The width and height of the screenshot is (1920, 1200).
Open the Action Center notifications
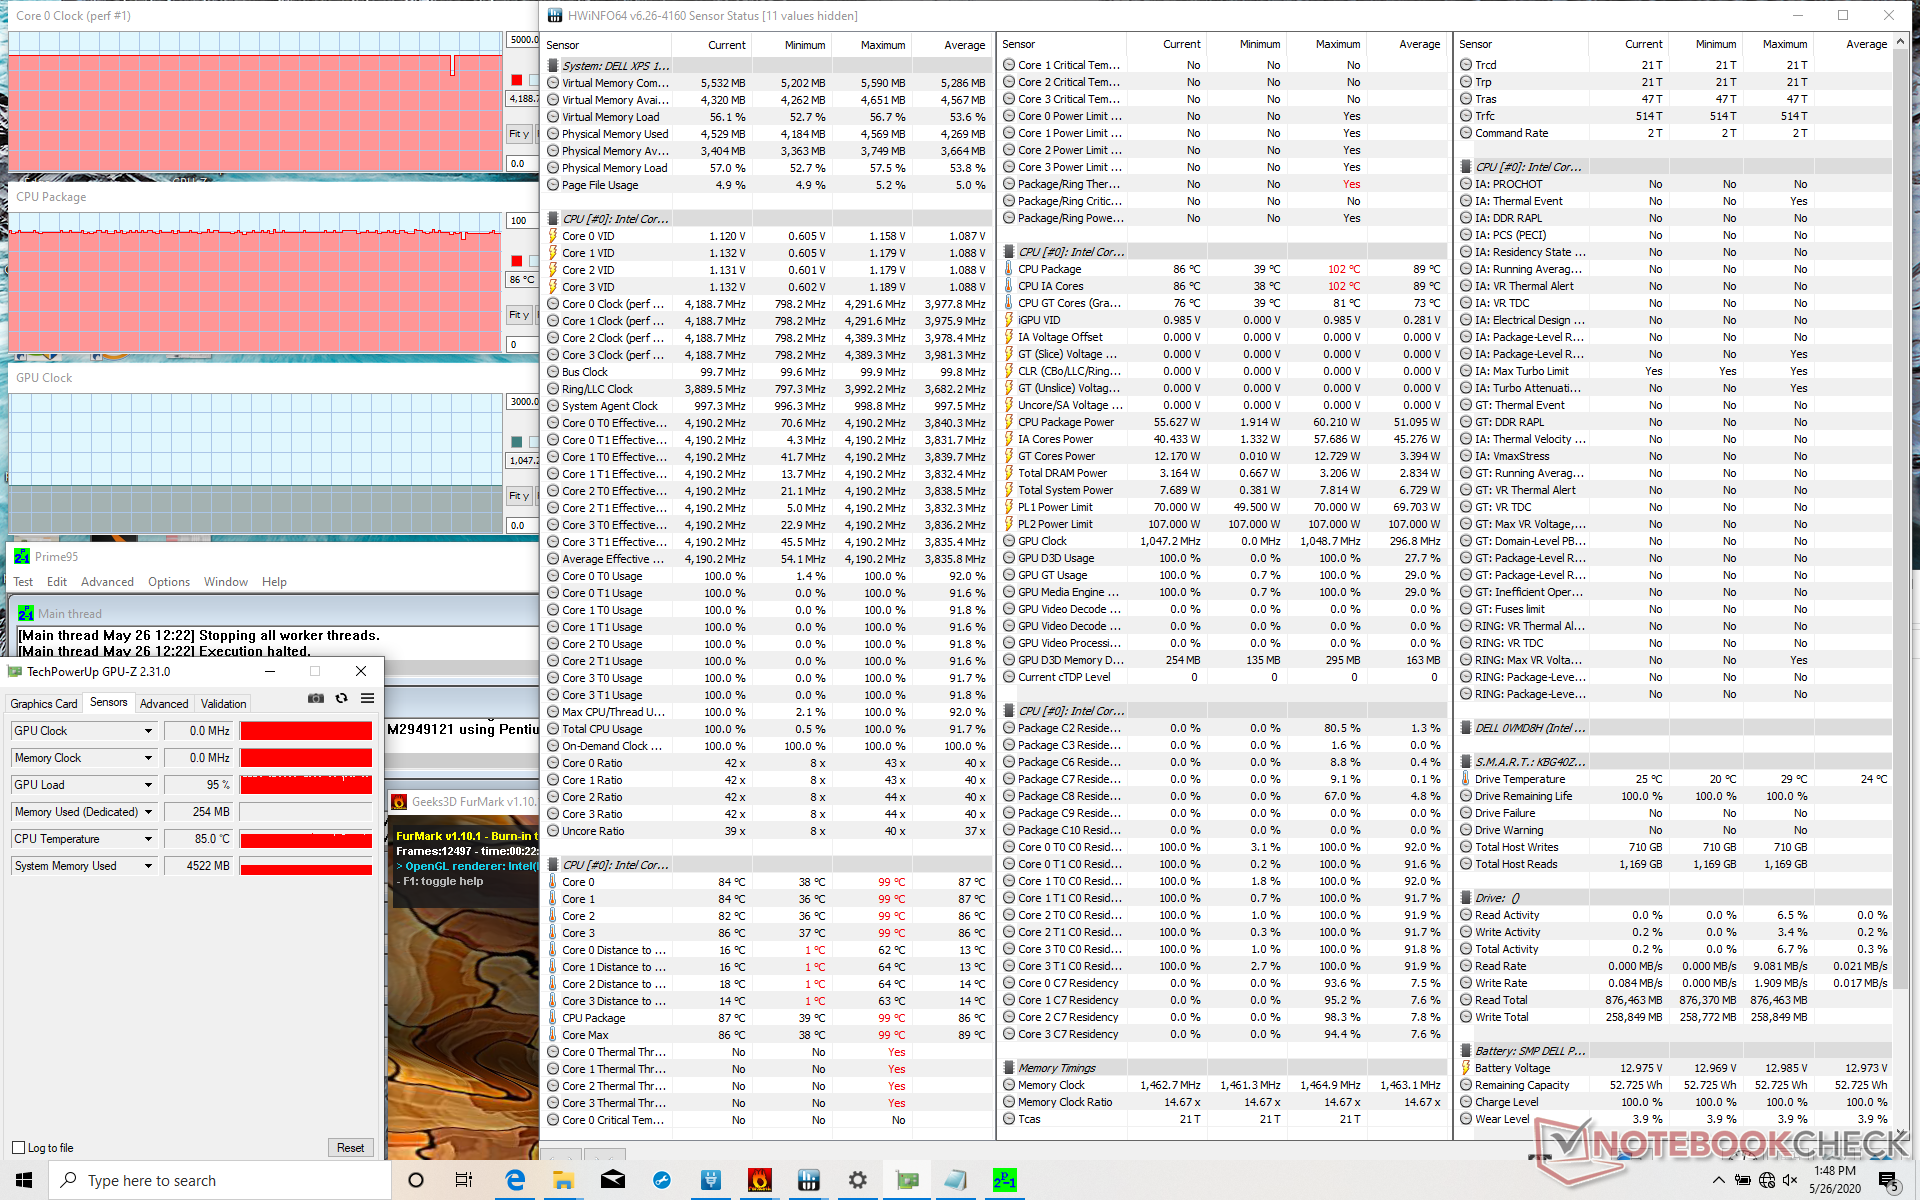1889,1180
